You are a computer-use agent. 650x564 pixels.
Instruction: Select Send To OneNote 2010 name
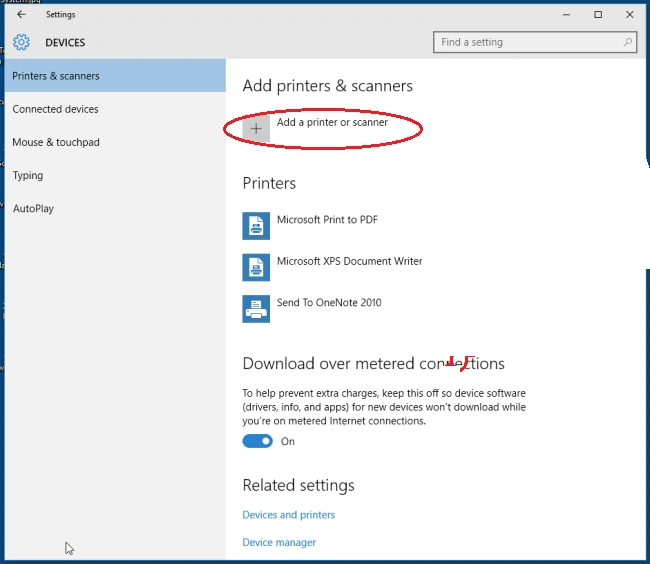[329, 303]
